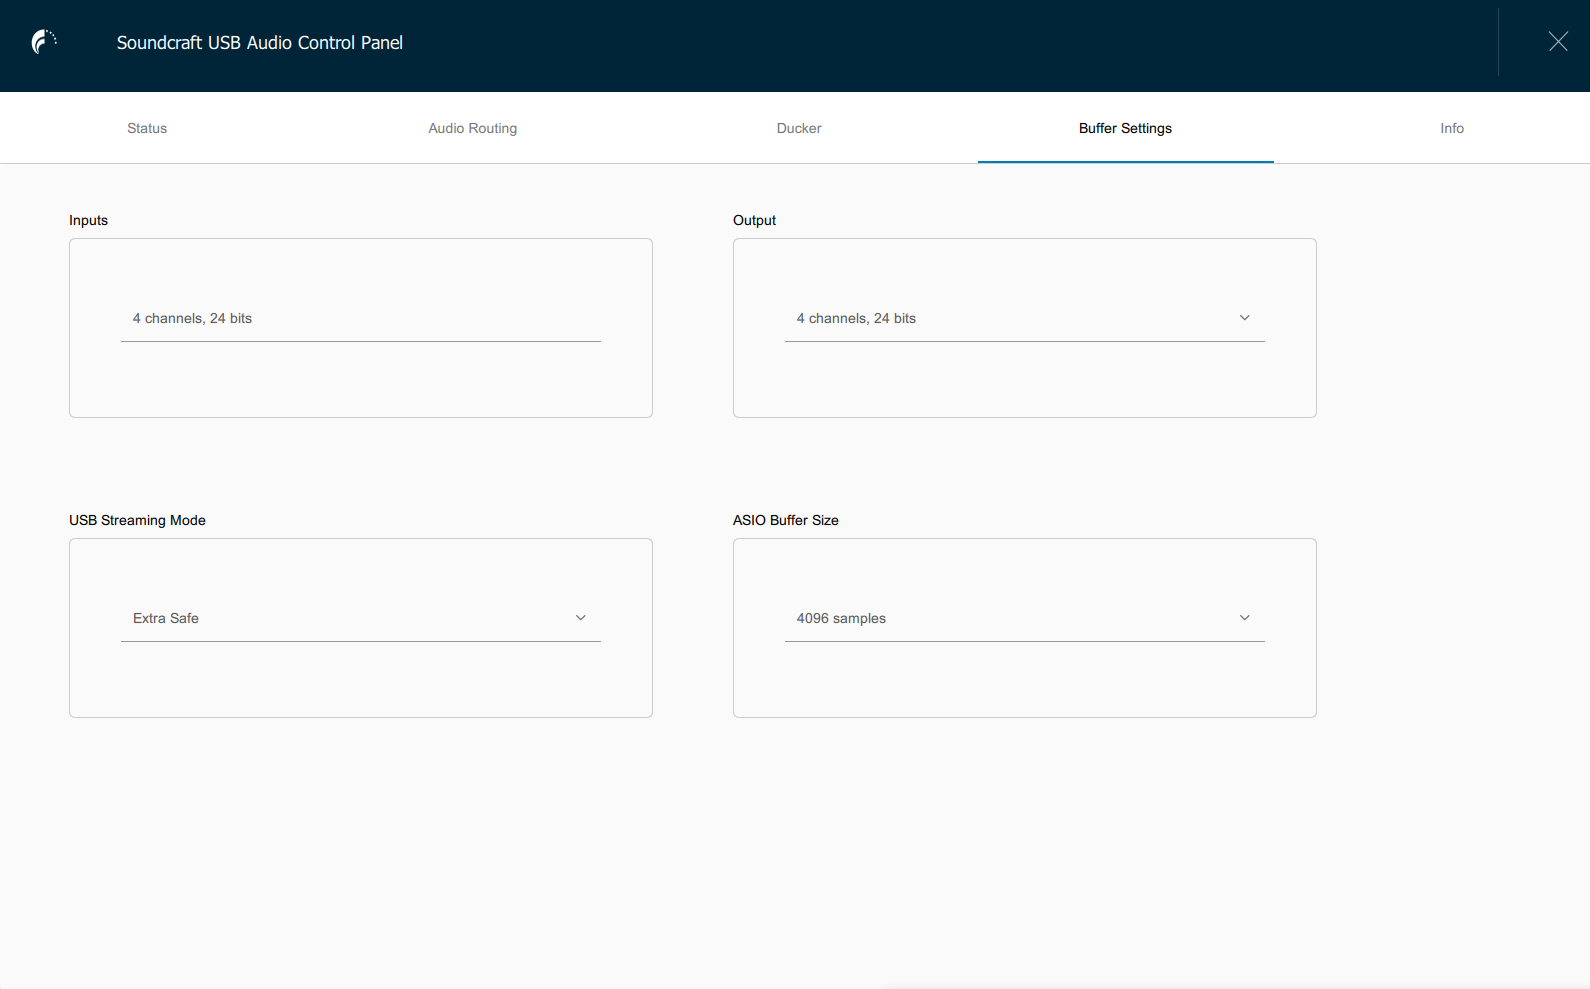The image size is (1590, 989).
Task: Click the Inputs section label
Action: tap(88, 220)
